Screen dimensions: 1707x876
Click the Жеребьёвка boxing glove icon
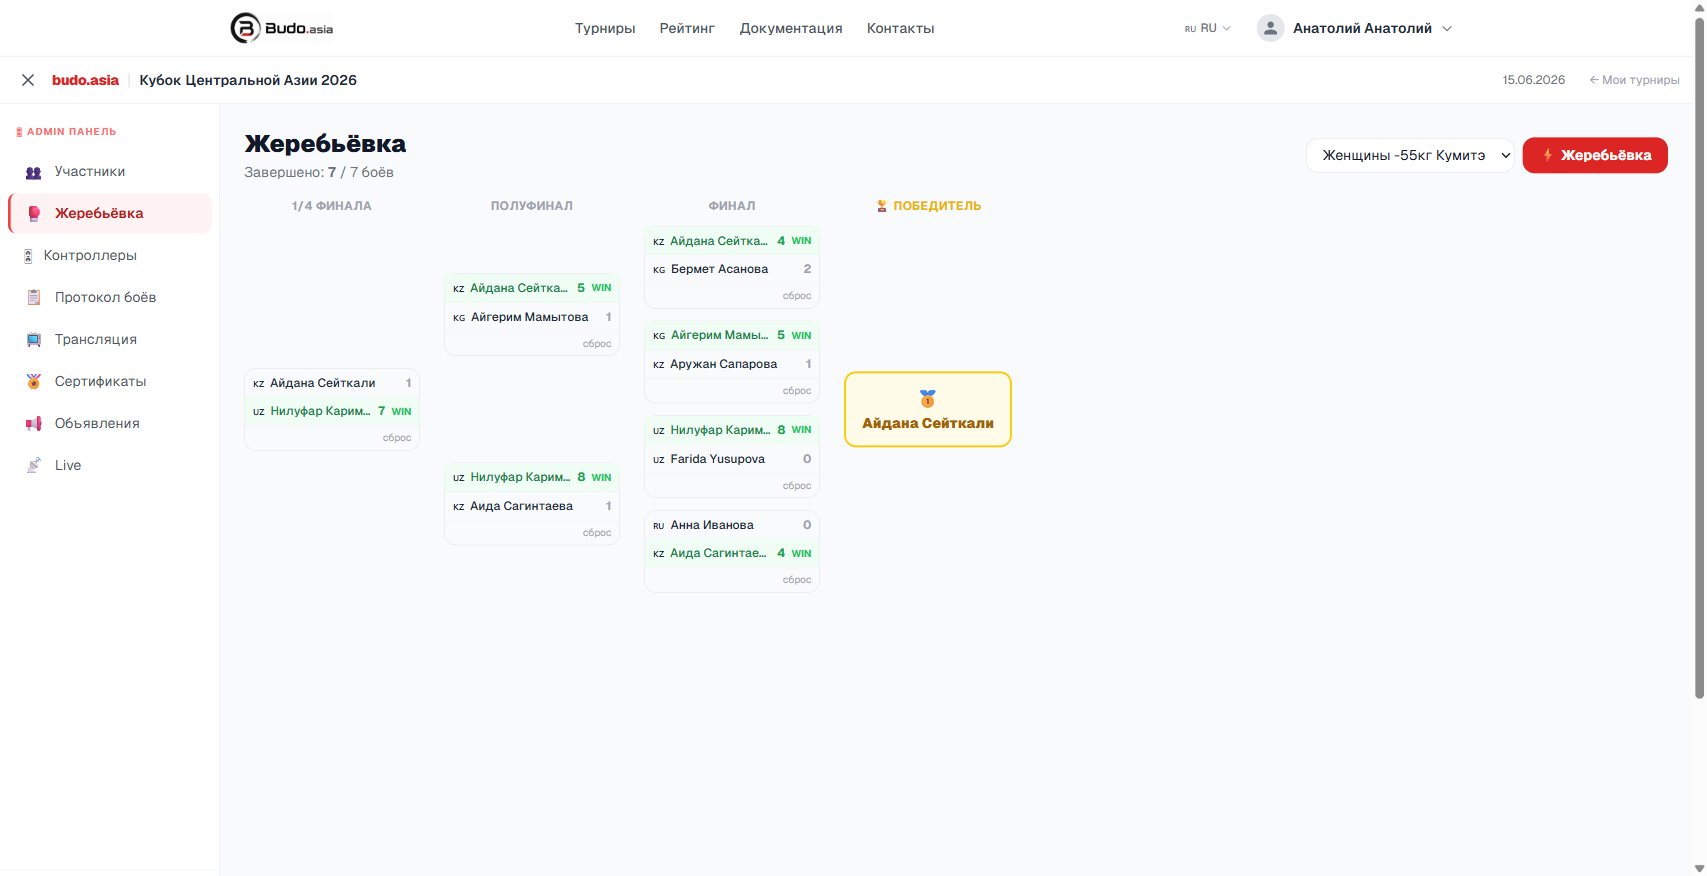pos(34,214)
